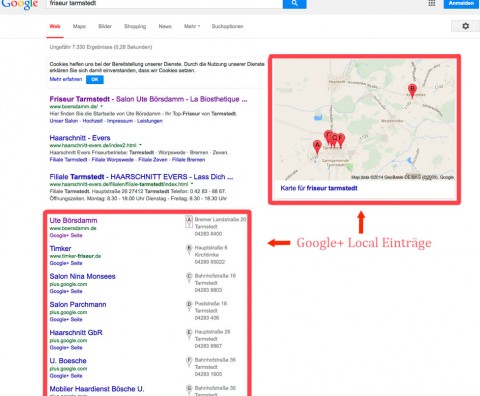
Task: Open the Unser Salon sitelink
Action: (x=64, y=121)
